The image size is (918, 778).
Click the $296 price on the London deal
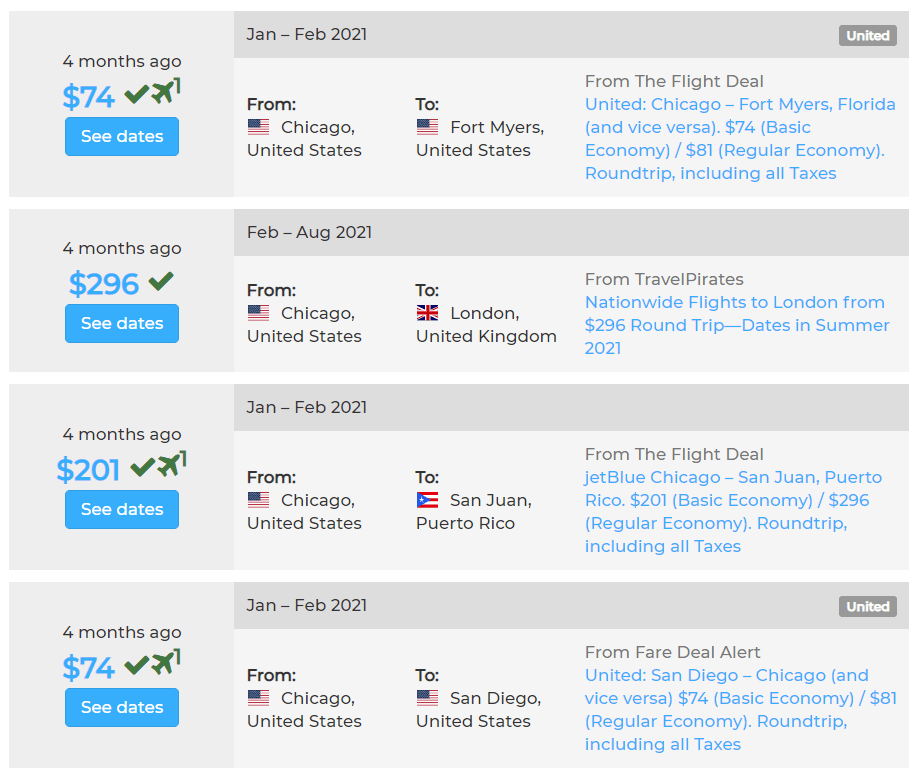click(104, 284)
